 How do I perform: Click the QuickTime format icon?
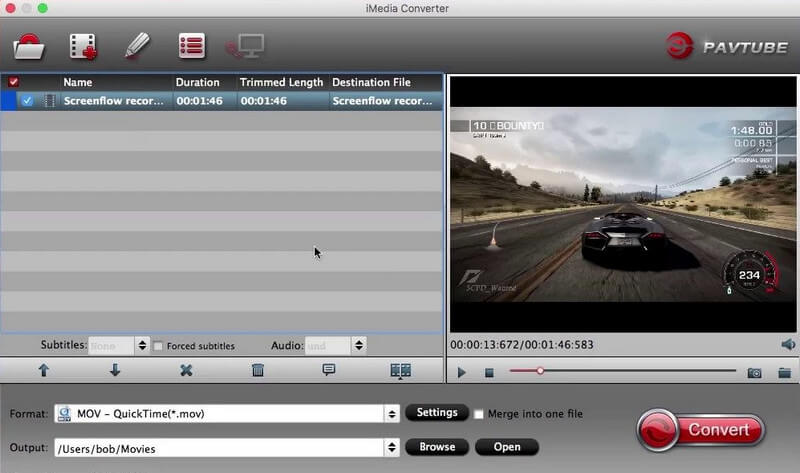(64, 413)
